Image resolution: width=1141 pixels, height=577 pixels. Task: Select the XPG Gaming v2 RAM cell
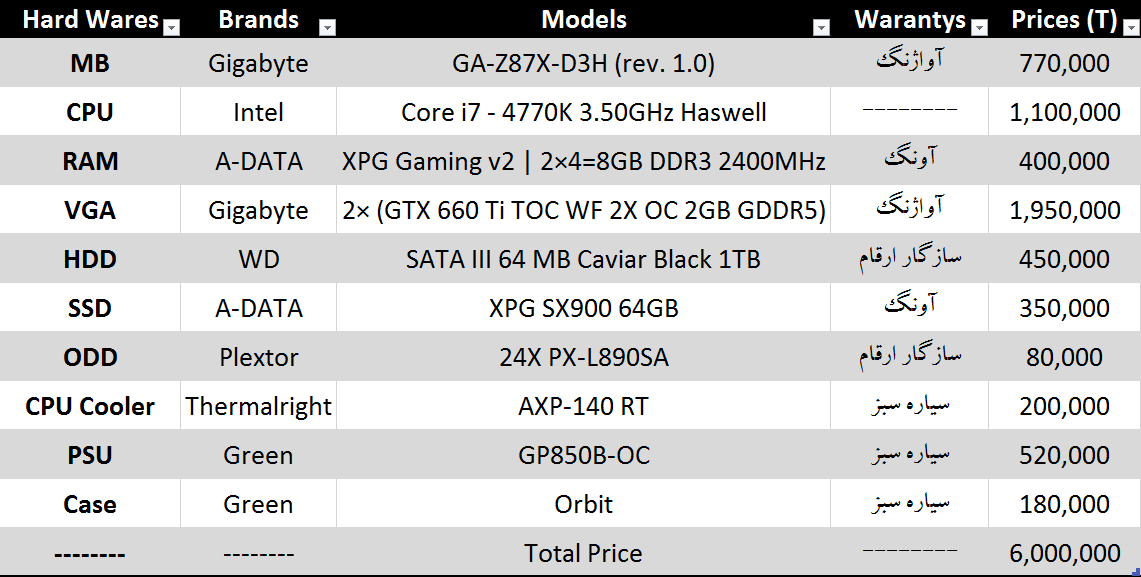[x=584, y=162]
